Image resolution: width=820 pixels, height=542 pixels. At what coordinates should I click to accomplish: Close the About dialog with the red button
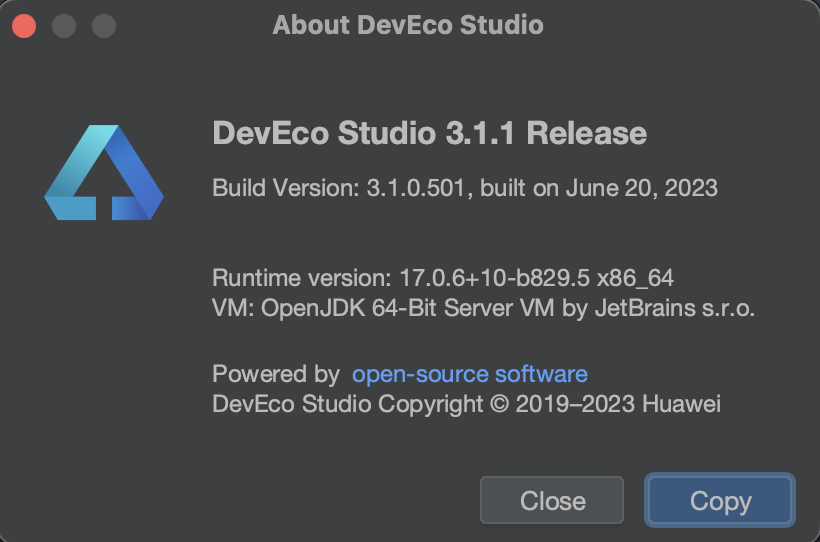(24, 26)
